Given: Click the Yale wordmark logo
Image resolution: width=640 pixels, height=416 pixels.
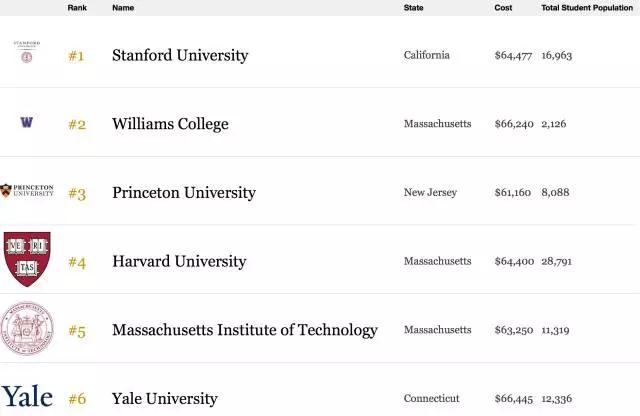Looking at the screenshot, I should (27, 396).
